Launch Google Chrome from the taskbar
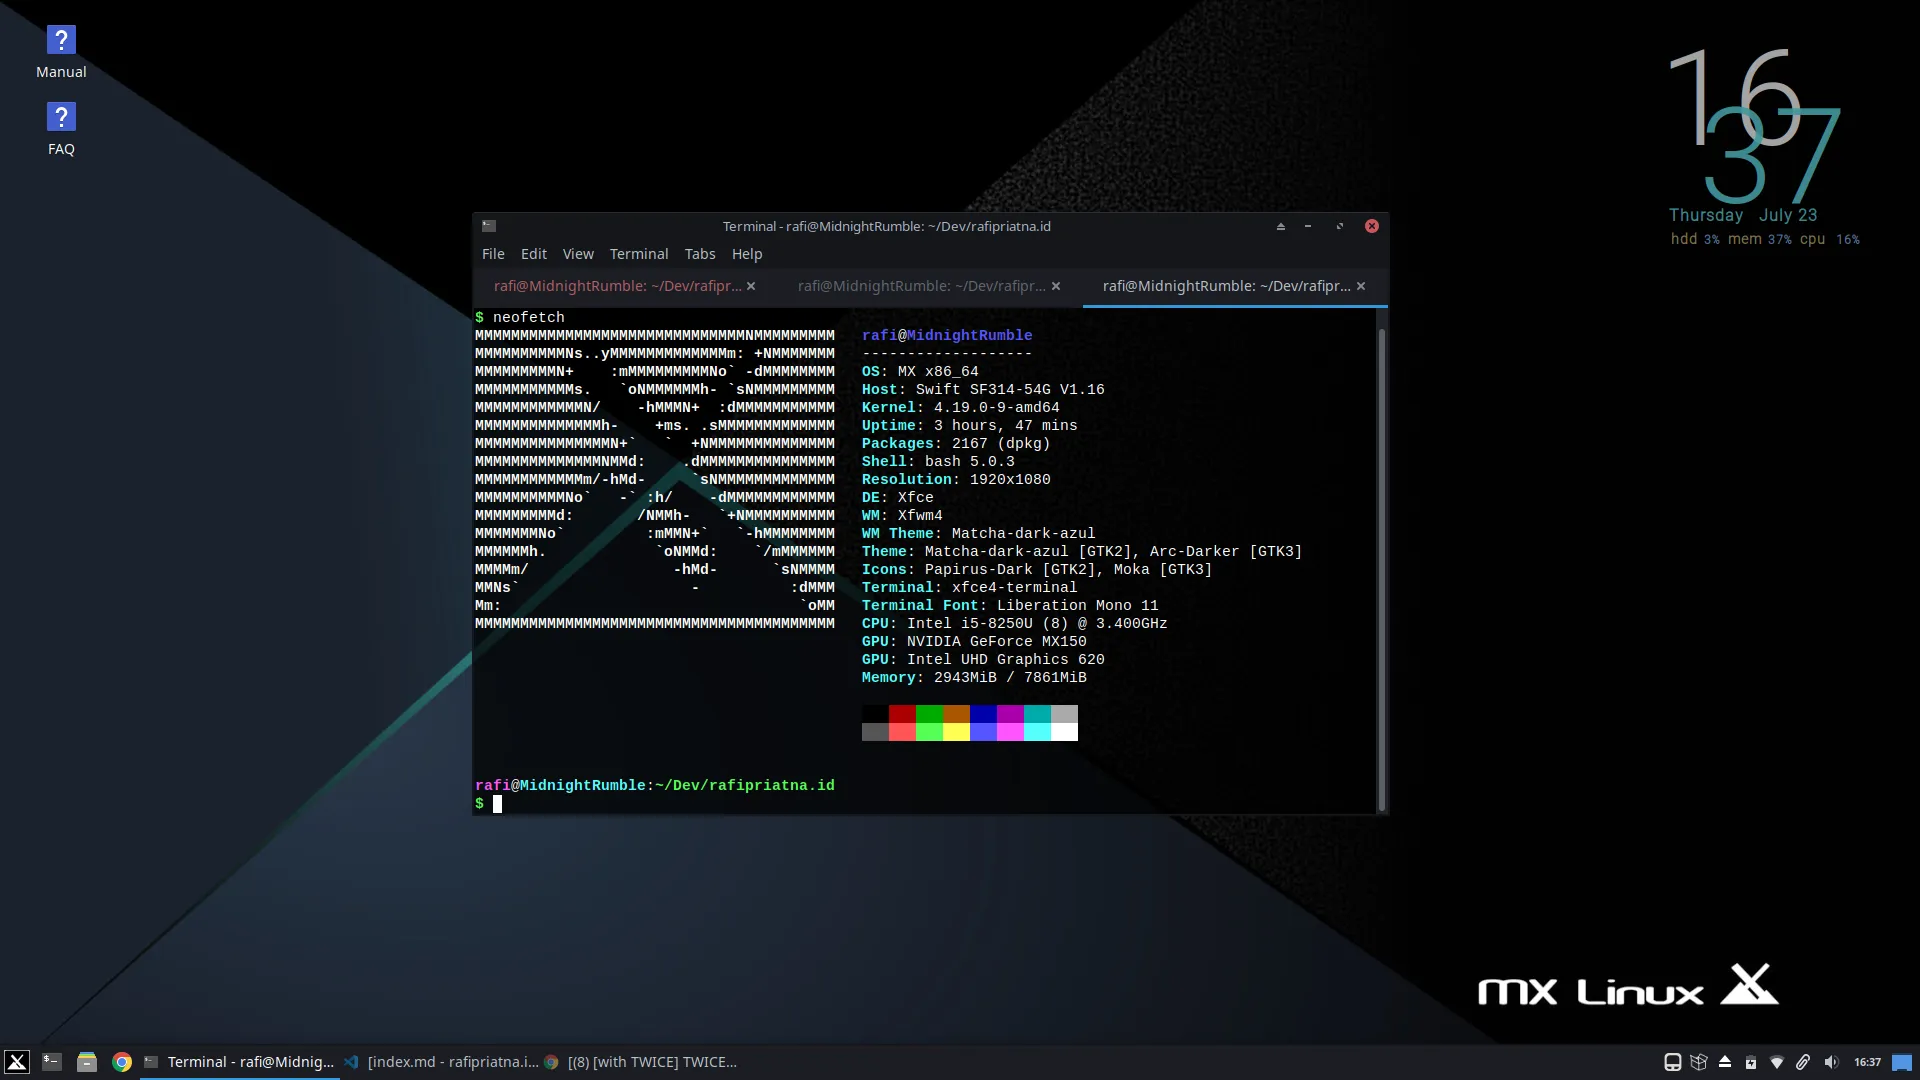The image size is (1920, 1080). click(121, 1062)
